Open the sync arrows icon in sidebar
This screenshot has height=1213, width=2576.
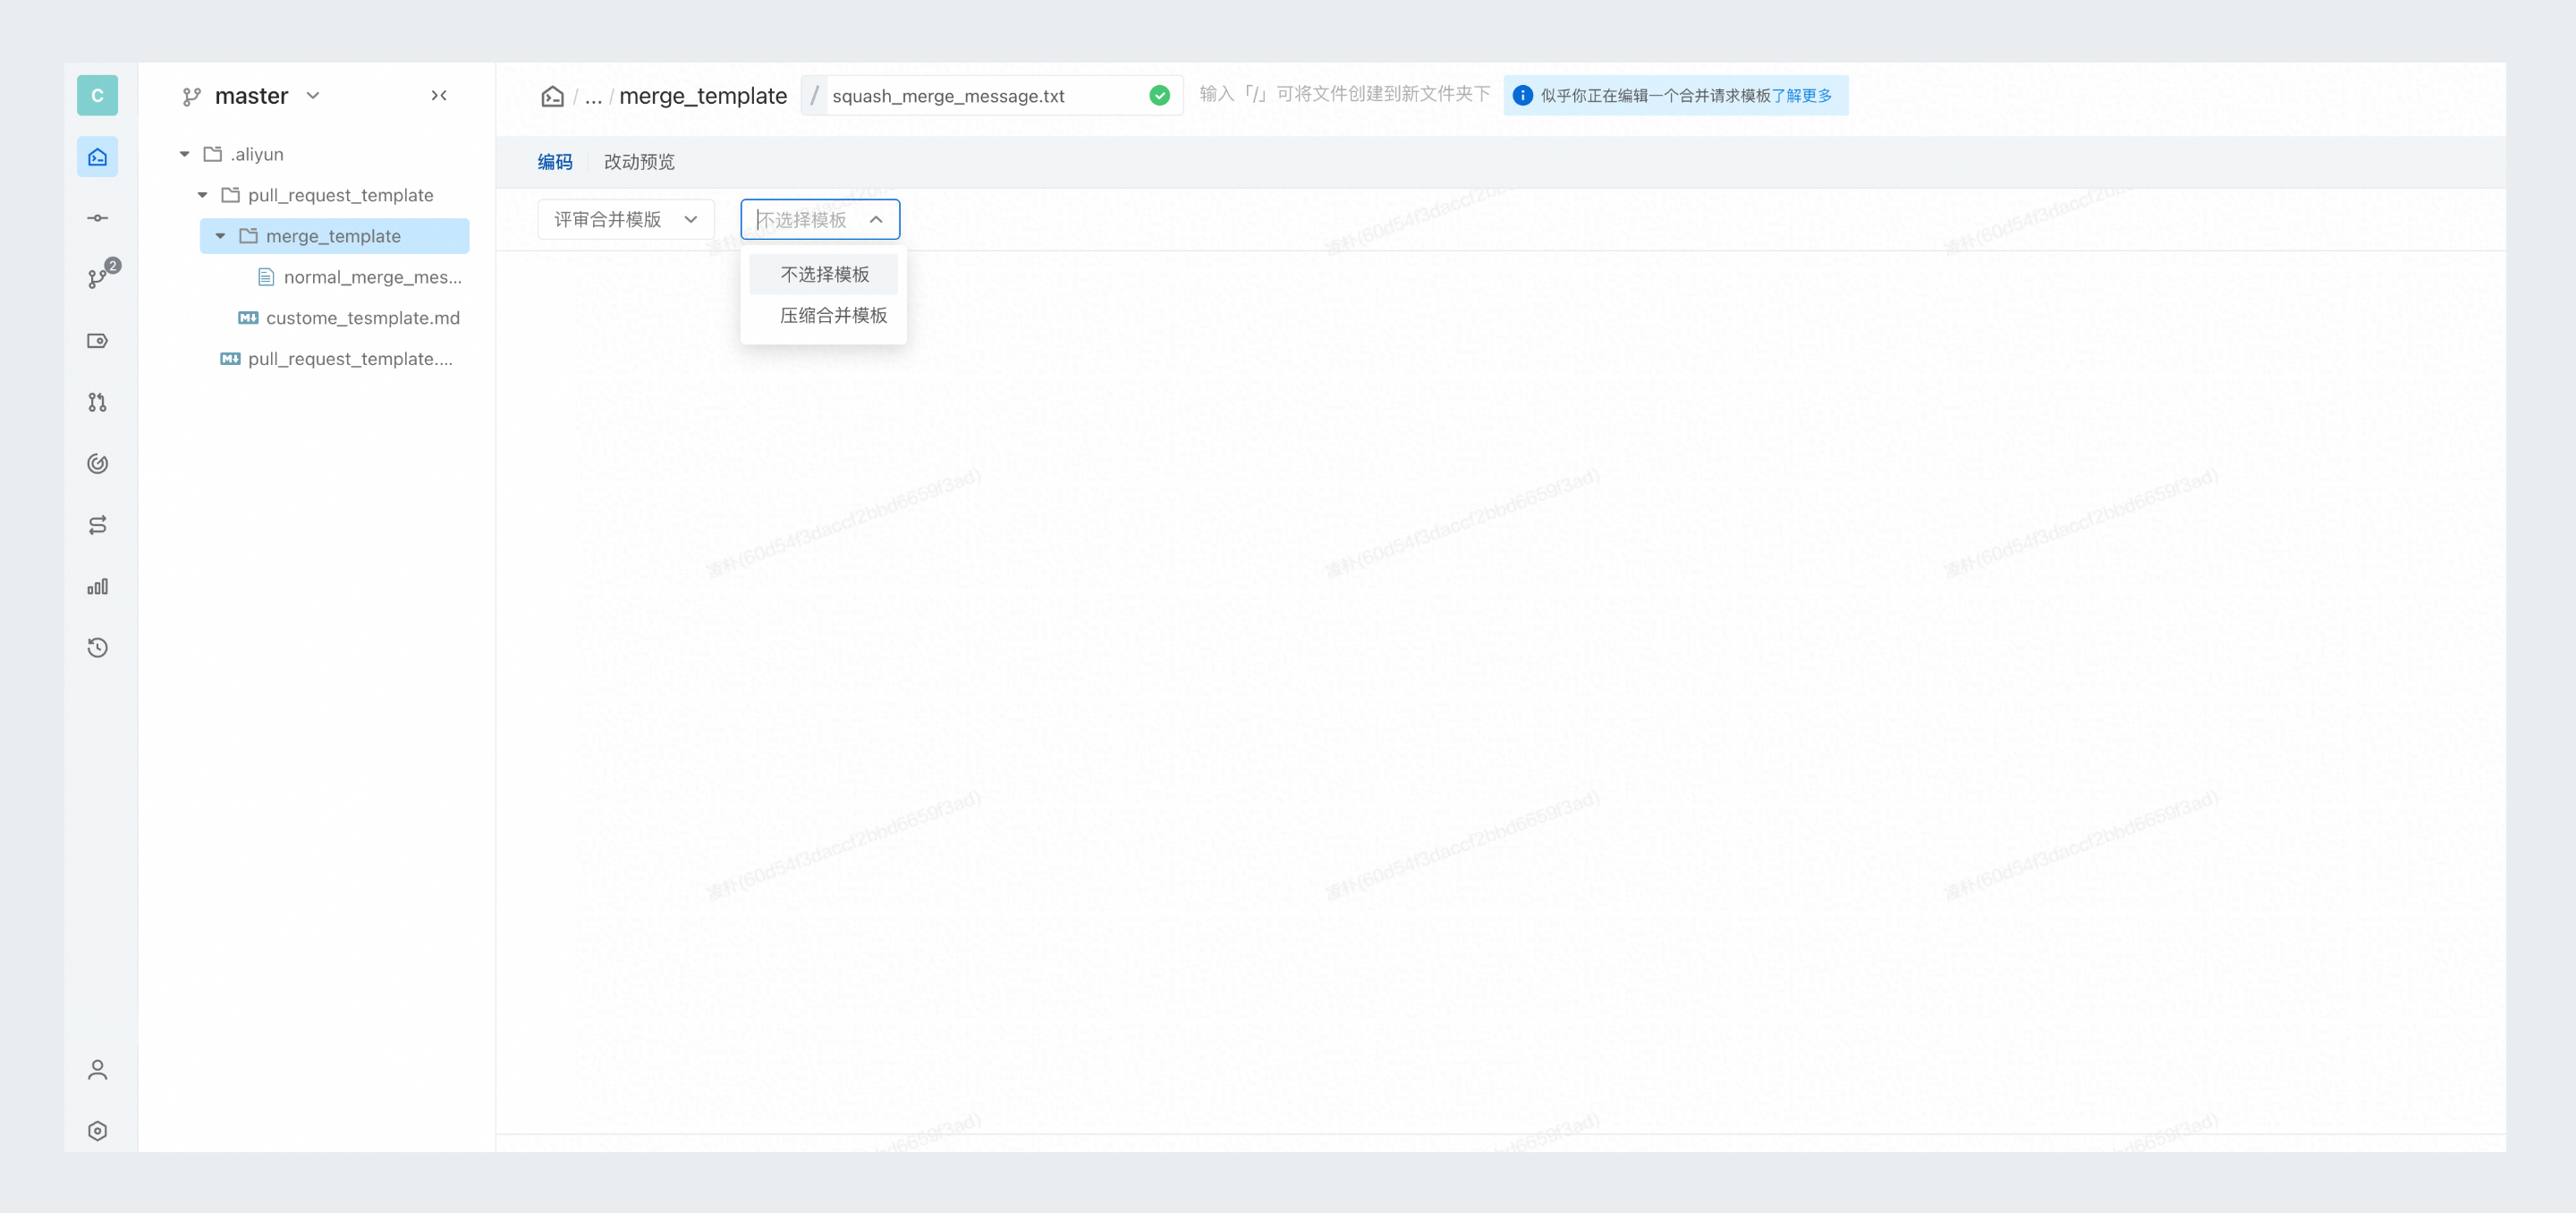point(97,525)
